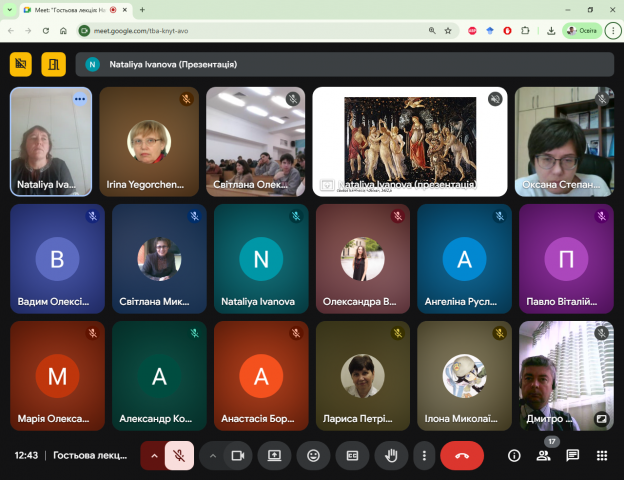Open the emoji reactions panel
624x480 pixels.
tap(313, 455)
